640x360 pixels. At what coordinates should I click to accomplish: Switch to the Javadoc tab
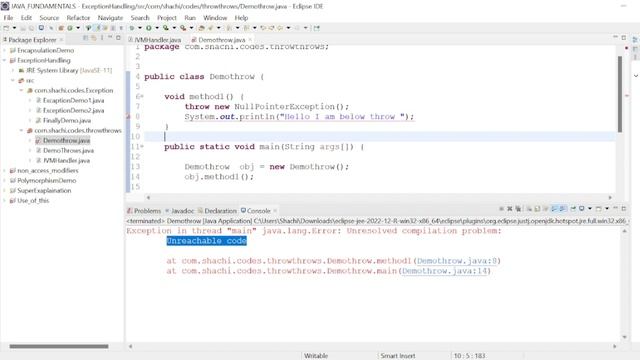[x=180, y=211]
